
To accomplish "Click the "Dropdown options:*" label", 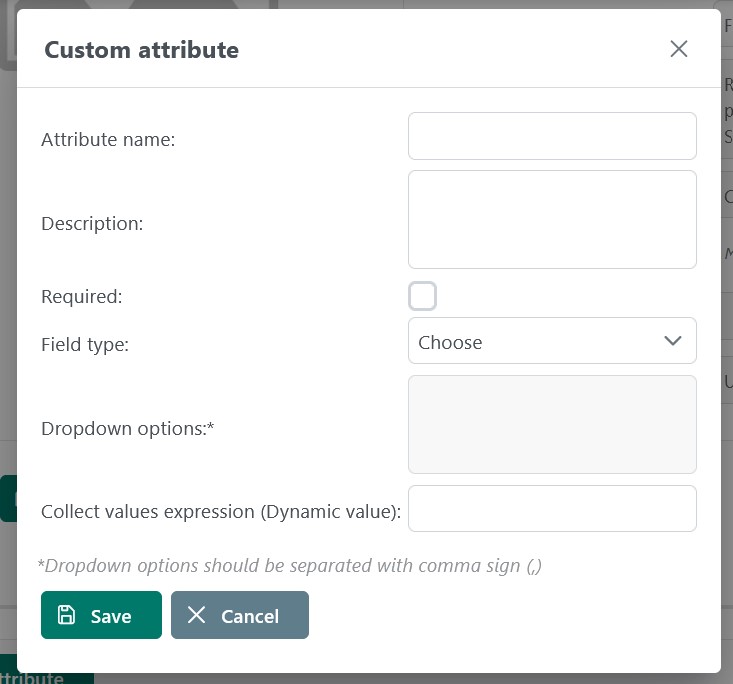I will coord(128,429).
